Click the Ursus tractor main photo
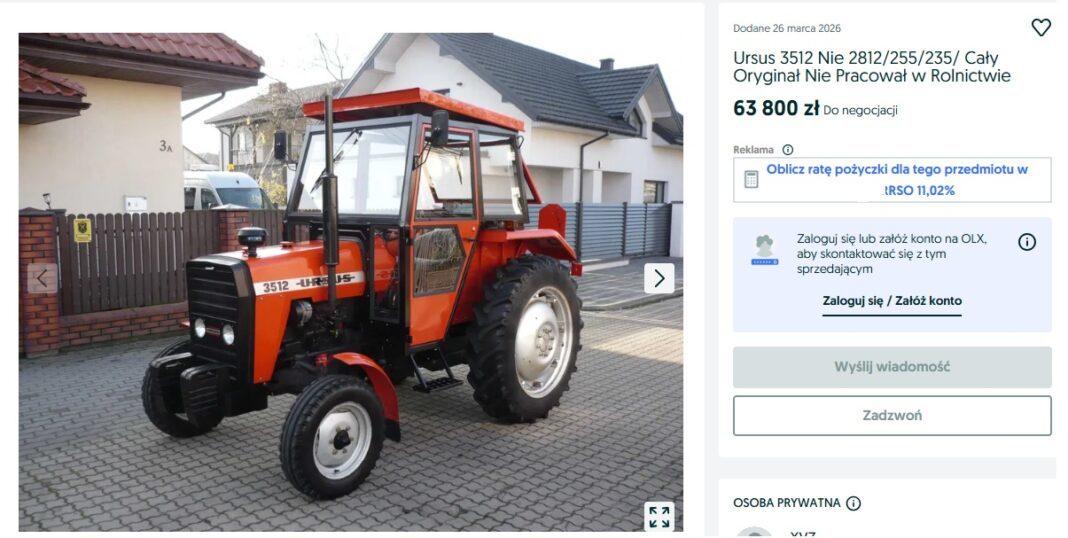Image resolution: width=1068 pixels, height=538 pixels. pos(350,282)
